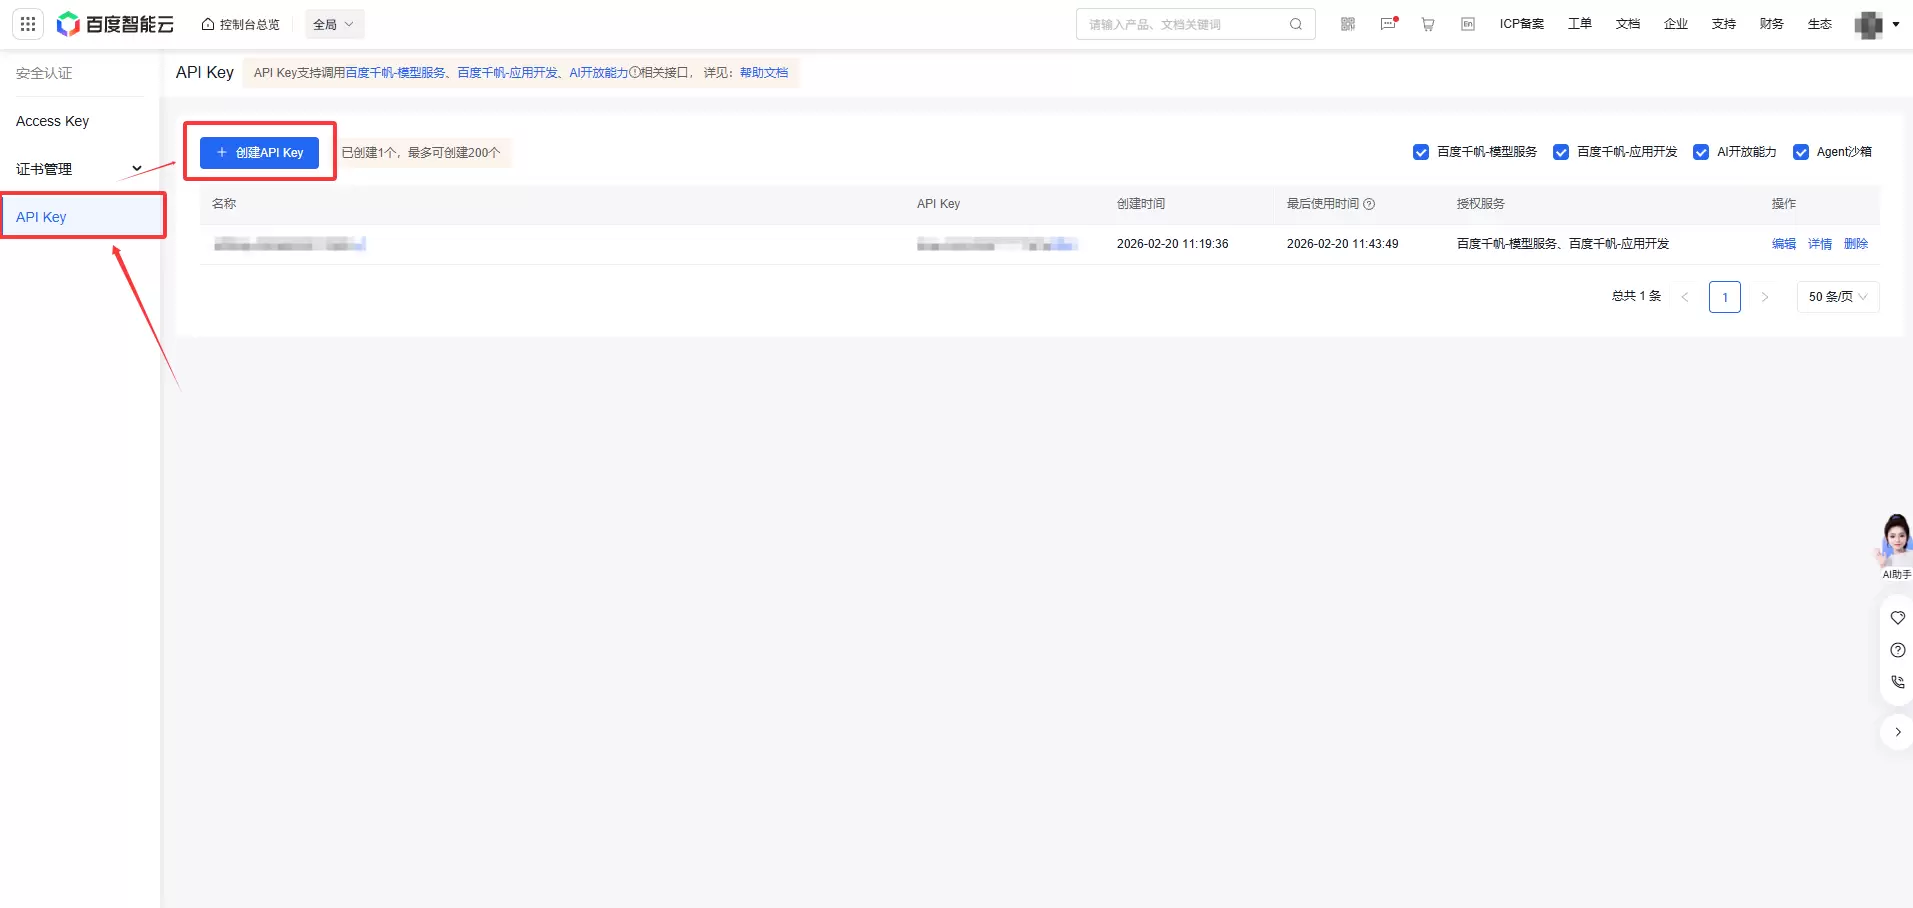Click the 删除 link in the key row
Viewport: 1913px width, 908px height.
(x=1855, y=244)
